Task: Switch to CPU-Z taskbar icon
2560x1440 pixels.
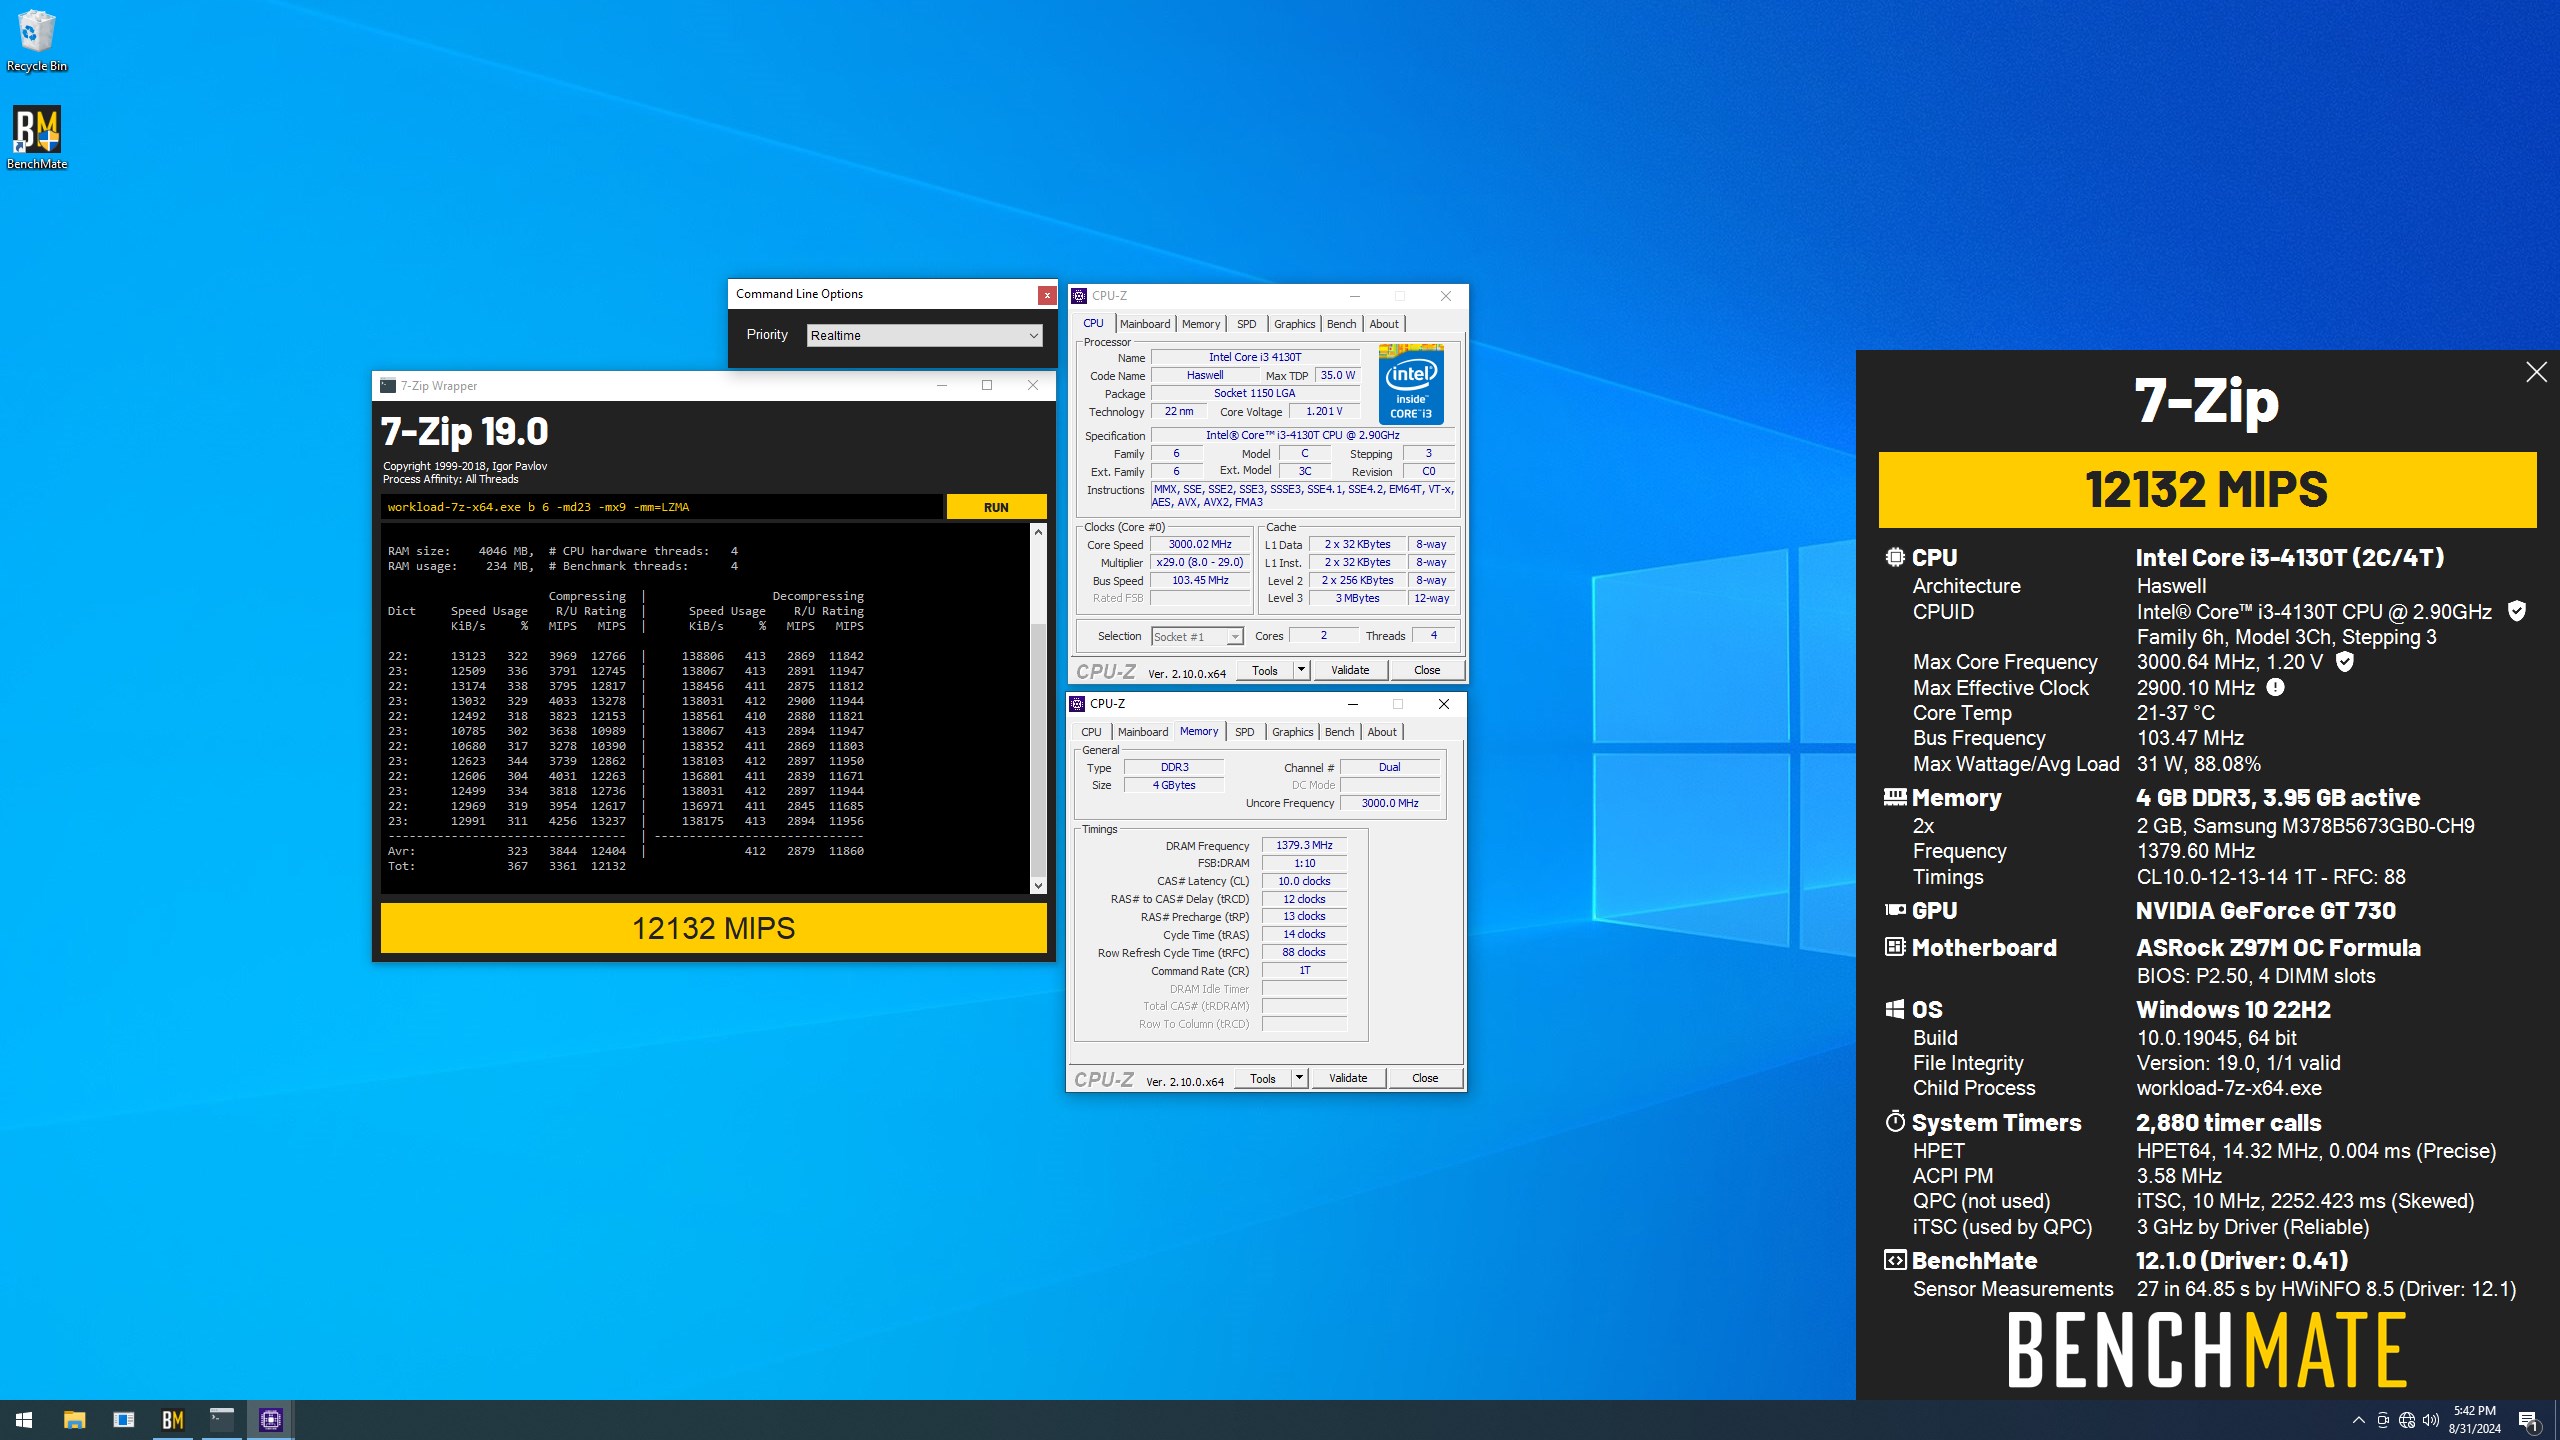Action: tap(270, 1419)
